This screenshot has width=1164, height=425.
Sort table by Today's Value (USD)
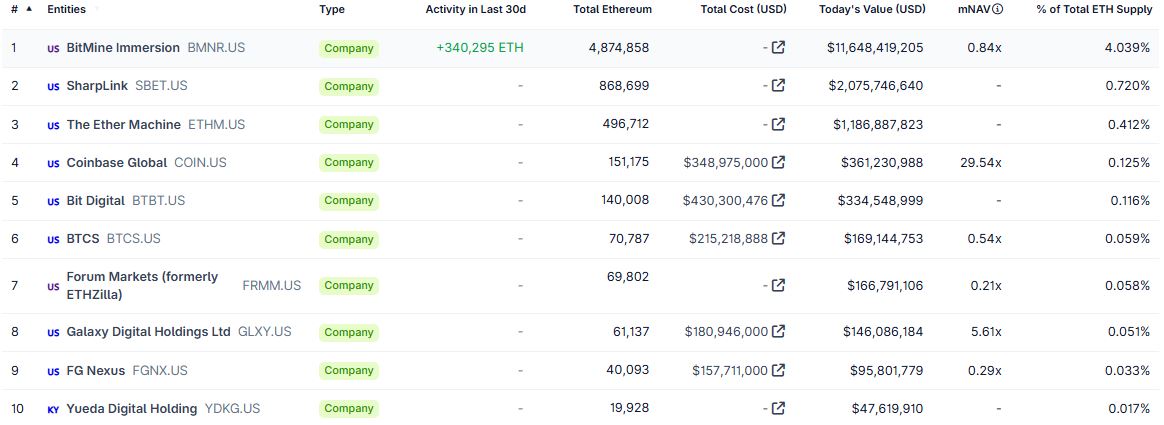(x=871, y=9)
